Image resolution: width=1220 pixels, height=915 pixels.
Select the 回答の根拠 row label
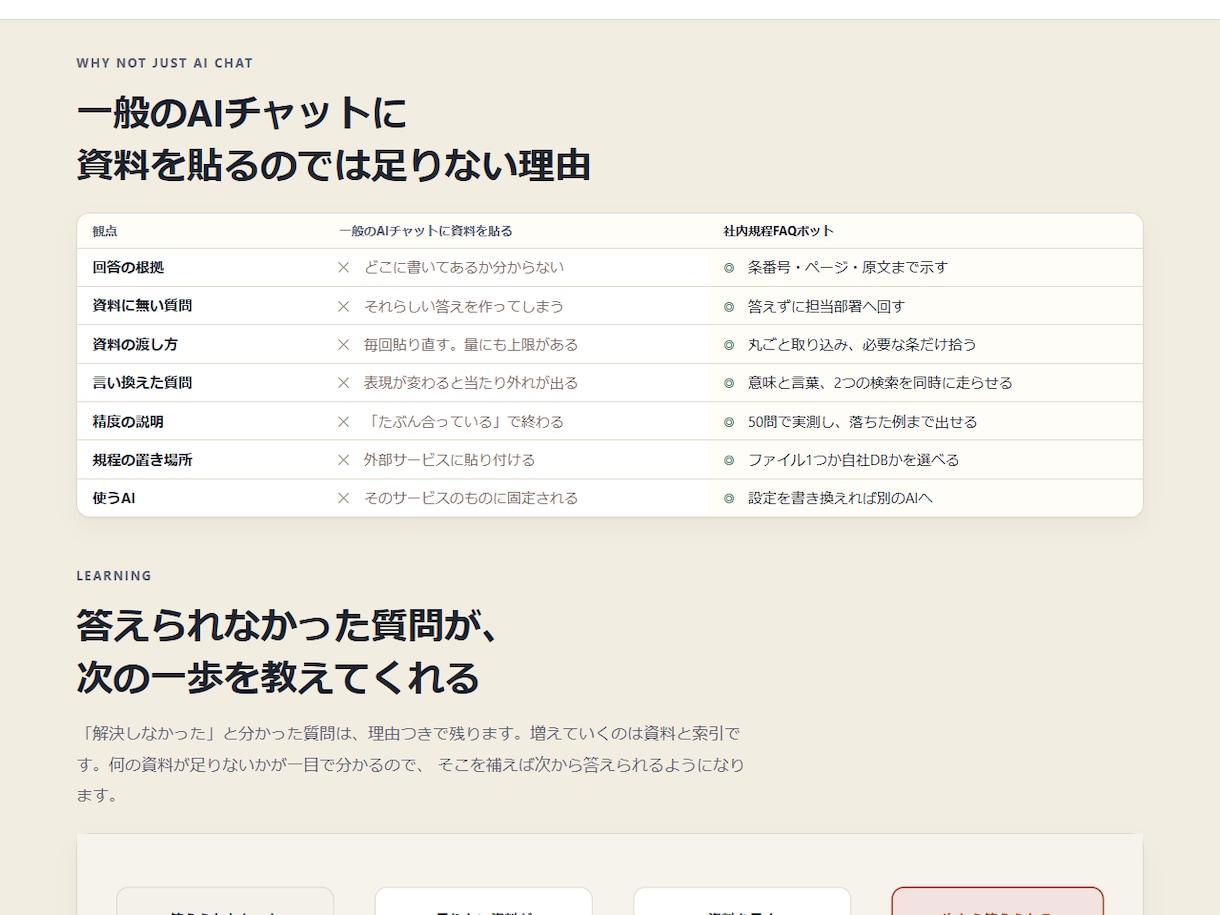coord(128,267)
